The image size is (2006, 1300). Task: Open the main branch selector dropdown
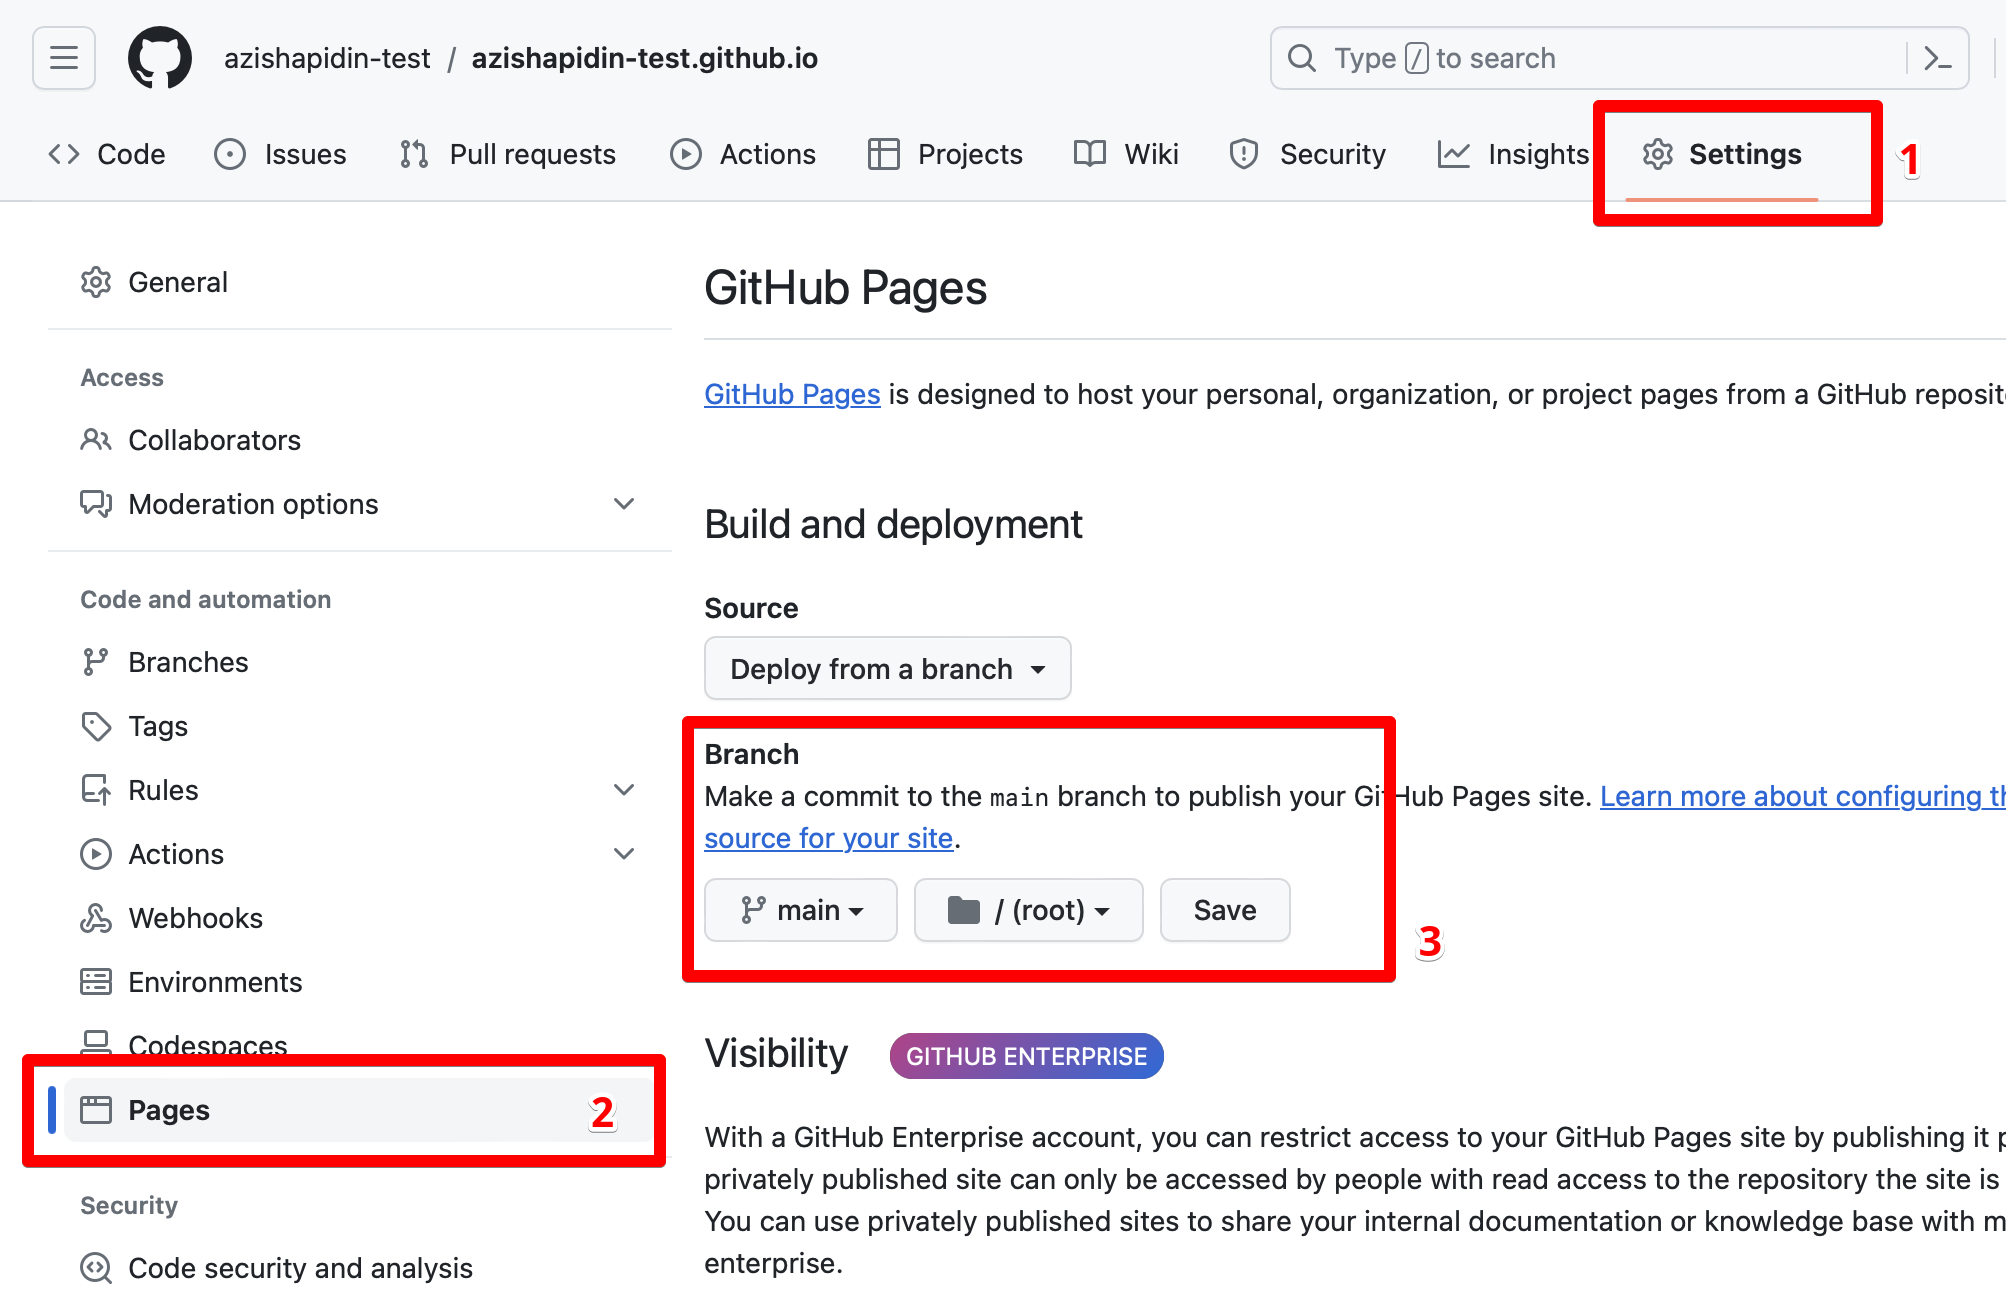pyautogui.click(x=800, y=910)
